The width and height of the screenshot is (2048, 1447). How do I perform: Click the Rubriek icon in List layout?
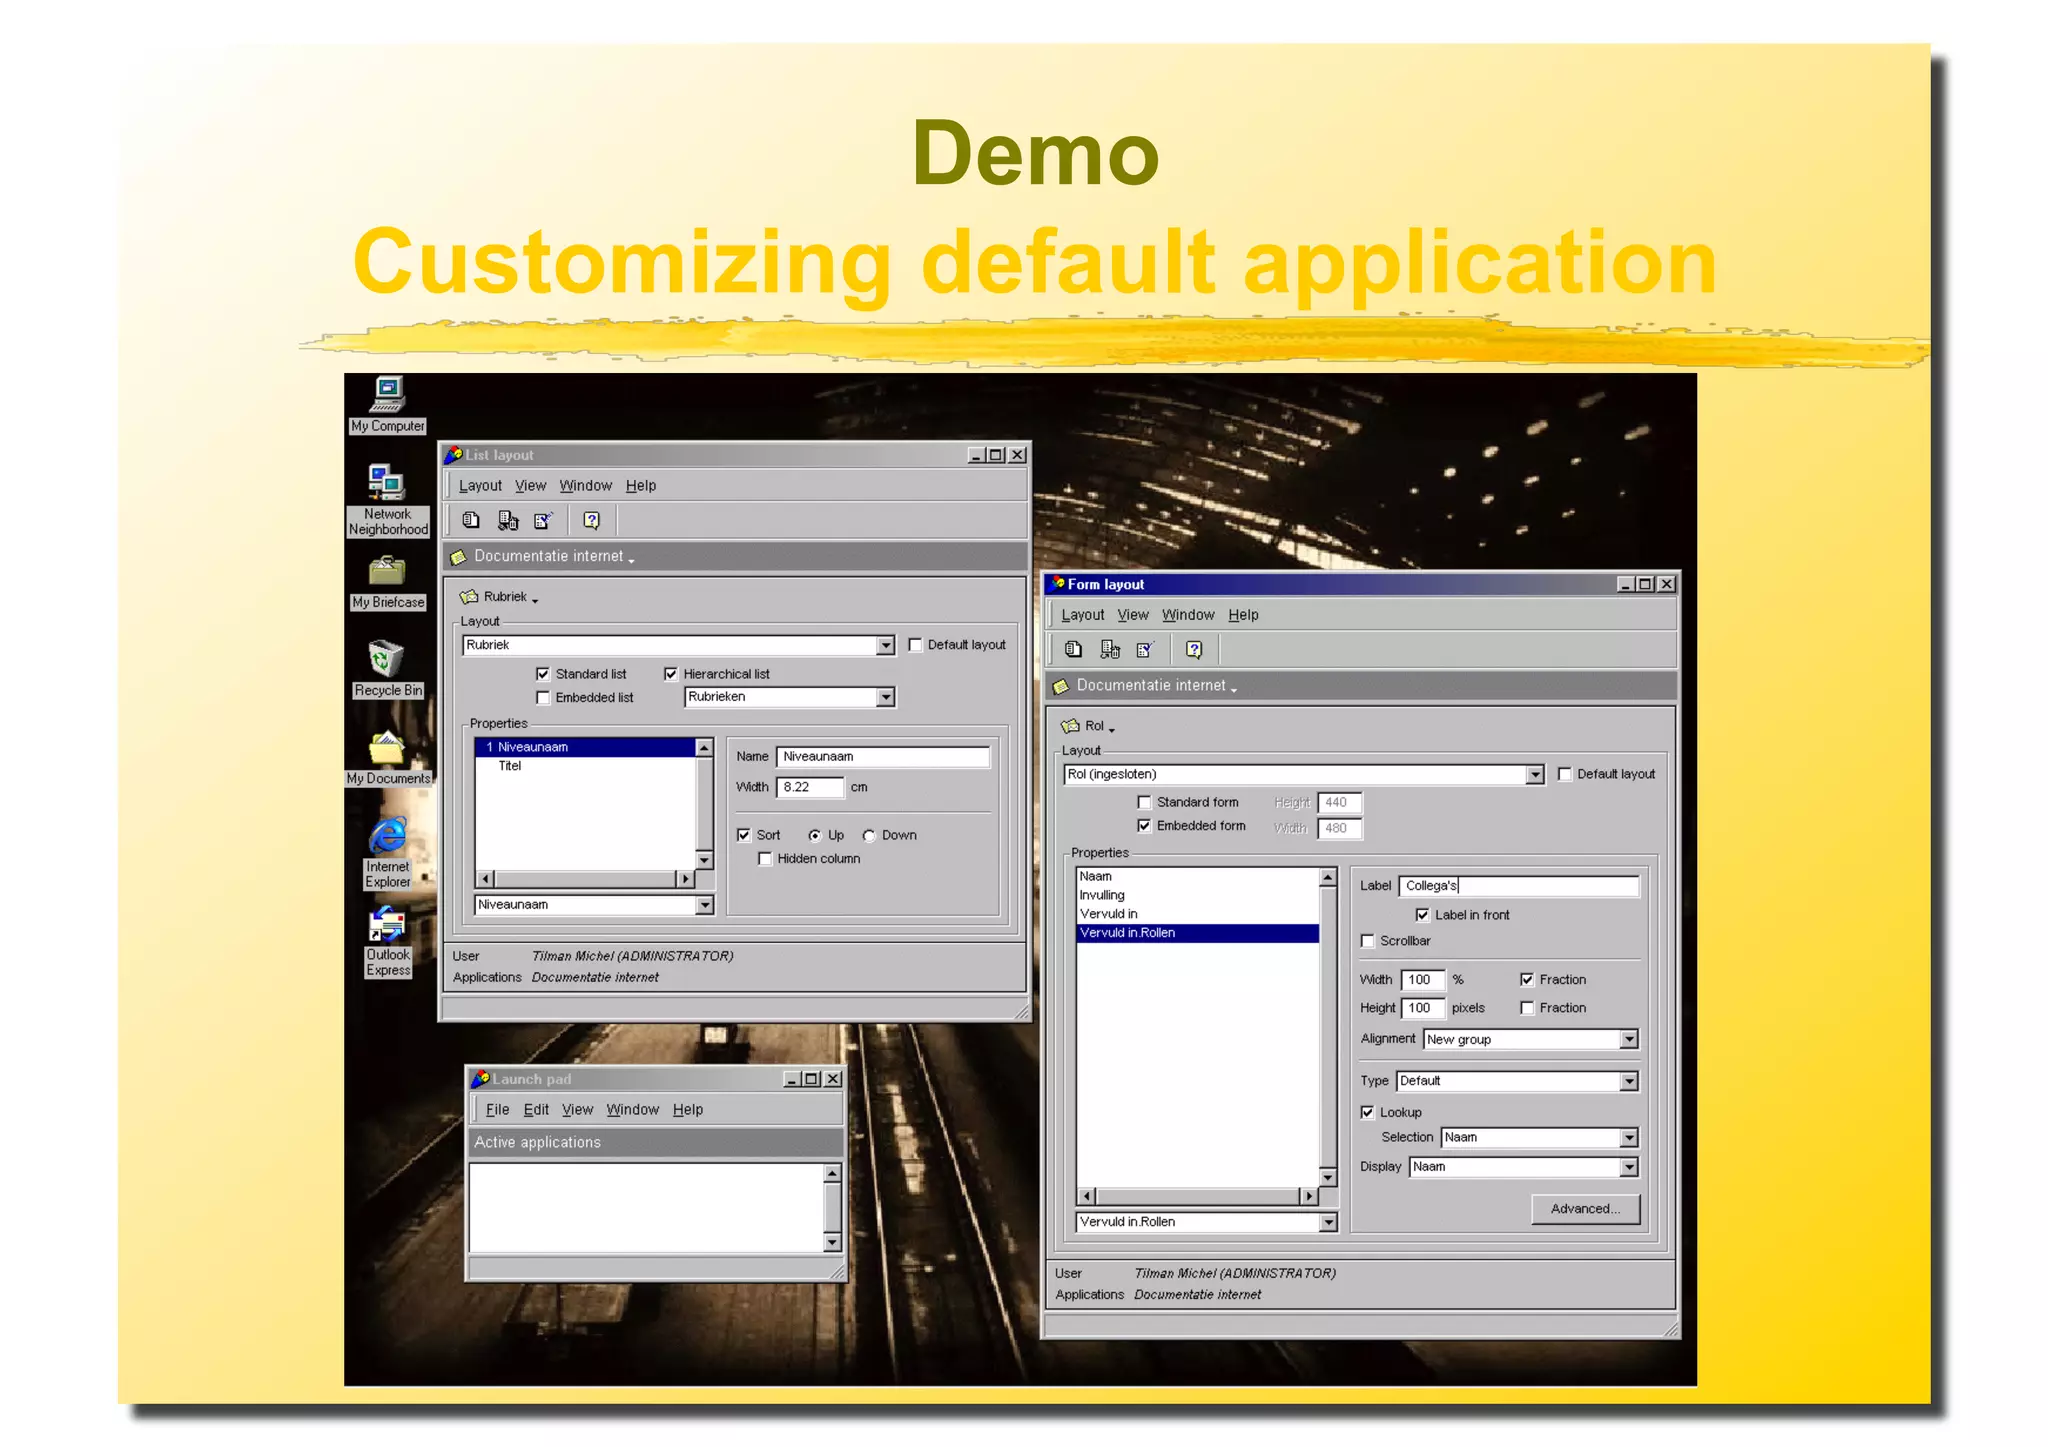[469, 597]
